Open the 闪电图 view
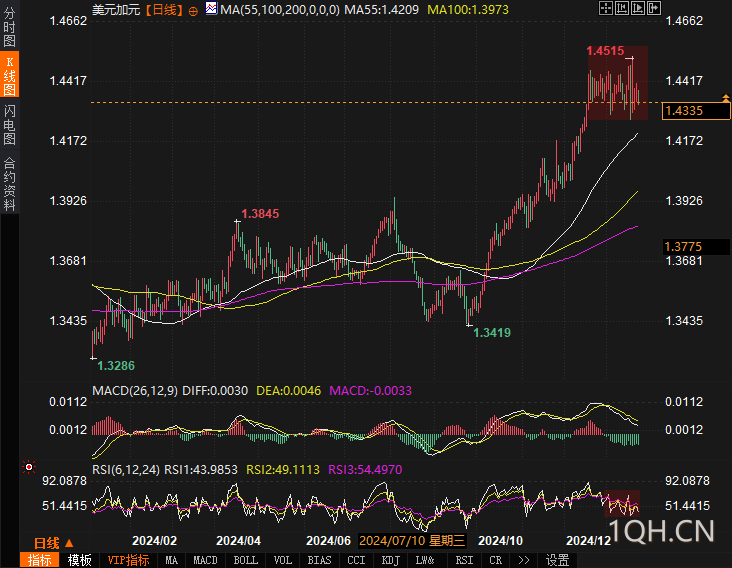Screen dimensions: 732x568 [x=9, y=124]
